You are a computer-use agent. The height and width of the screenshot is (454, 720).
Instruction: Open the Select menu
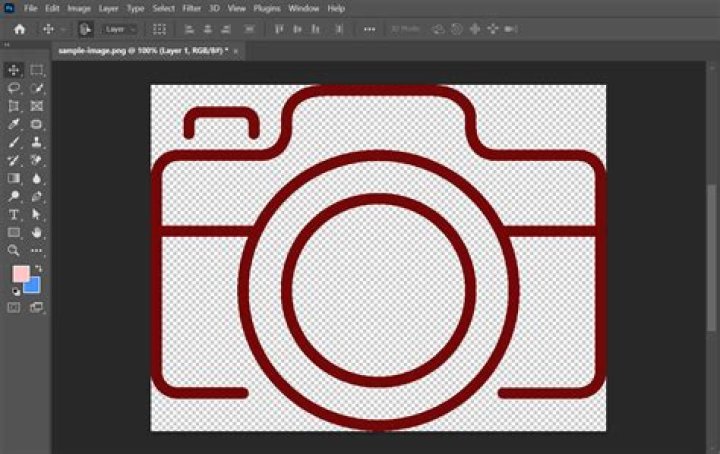[x=163, y=8]
